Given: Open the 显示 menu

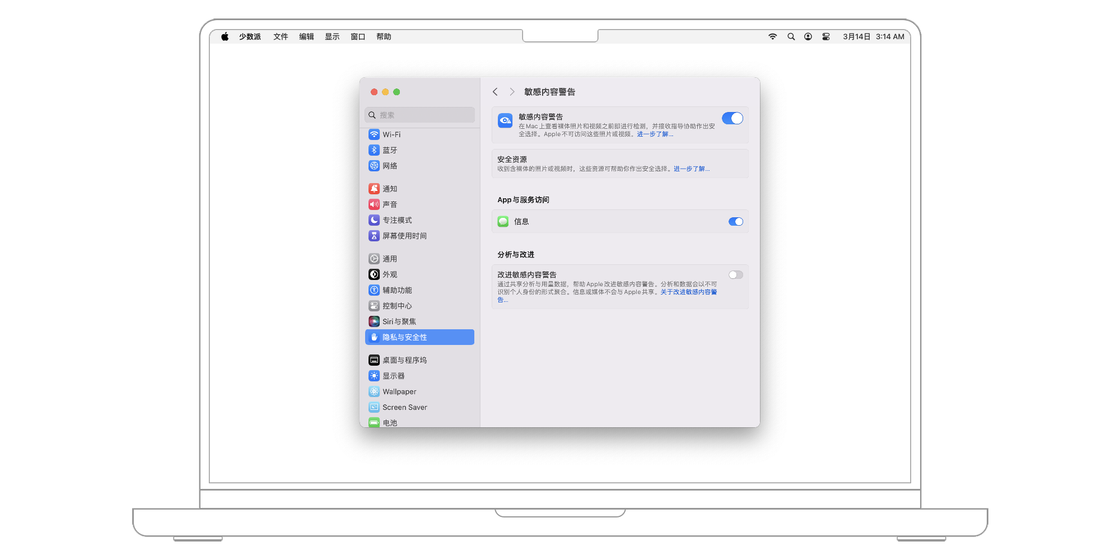Looking at the screenshot, I should click(x=332, y=36).
